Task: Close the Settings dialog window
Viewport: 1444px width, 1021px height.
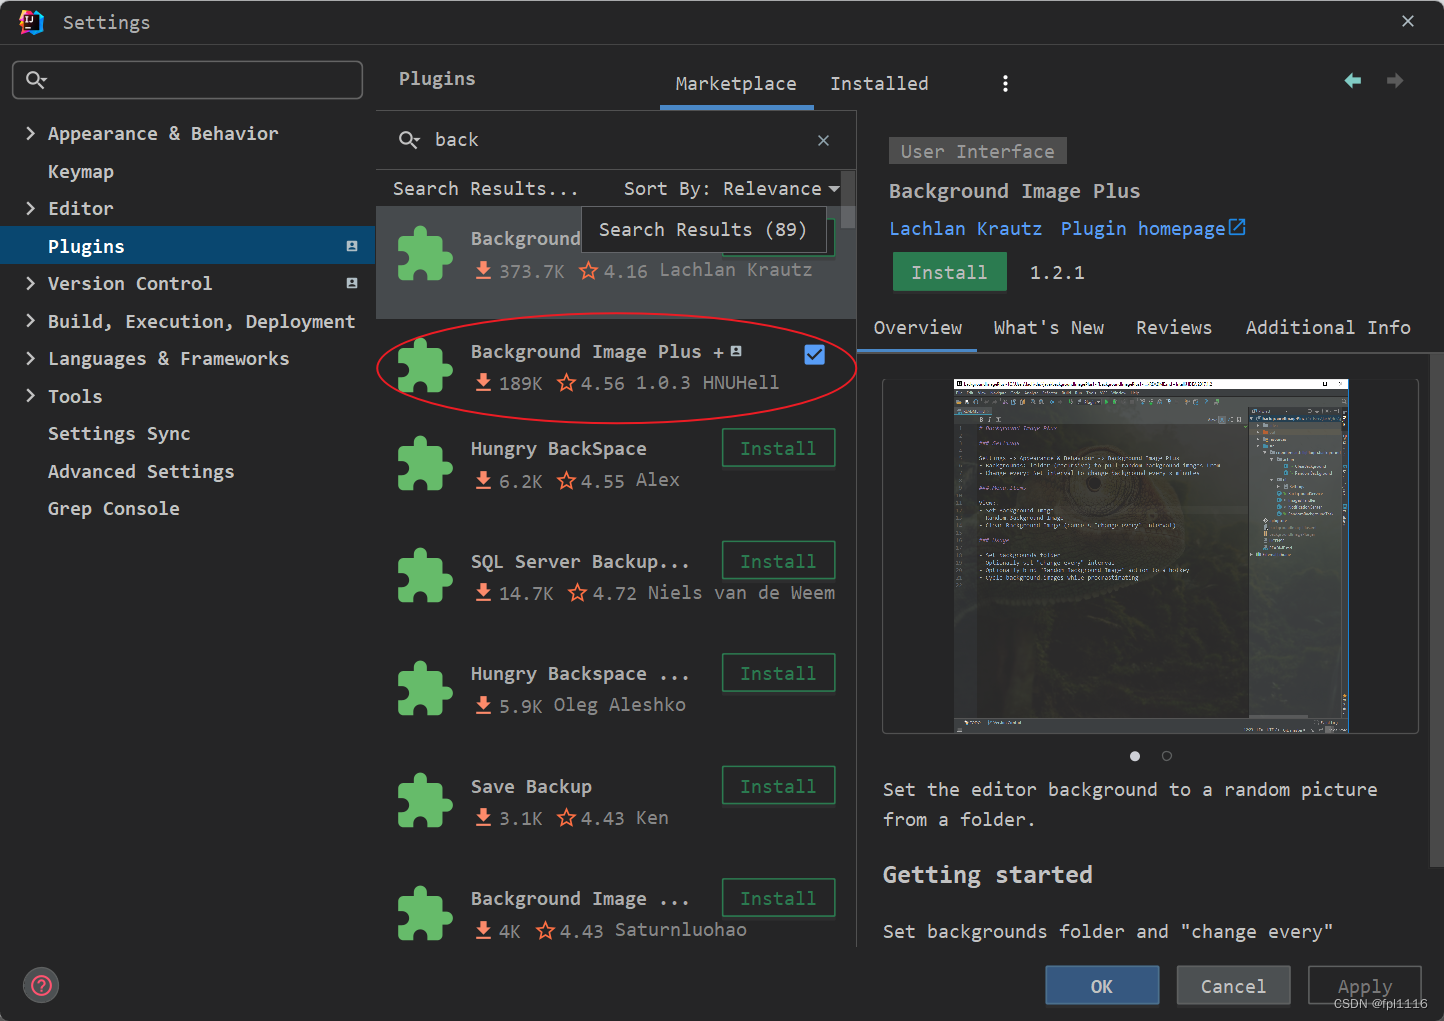Action: pos(1408,21)
